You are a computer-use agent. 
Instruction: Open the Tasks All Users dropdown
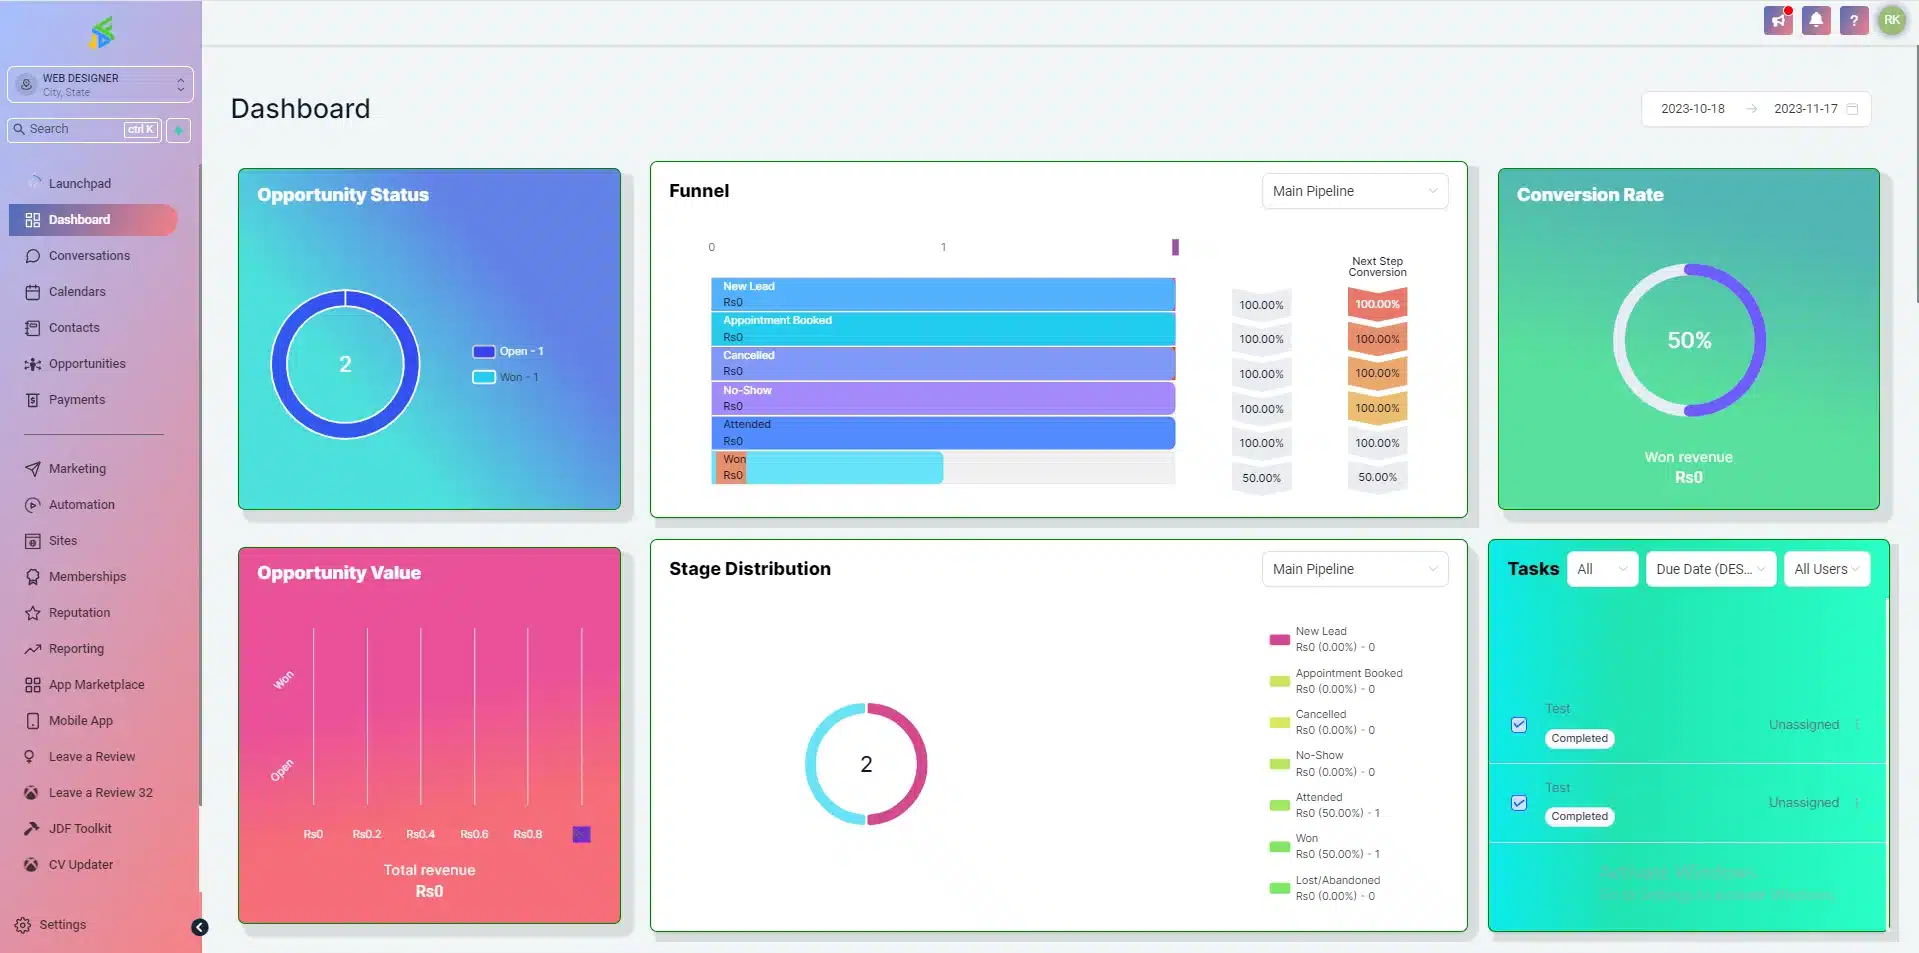click(1826, 569)
